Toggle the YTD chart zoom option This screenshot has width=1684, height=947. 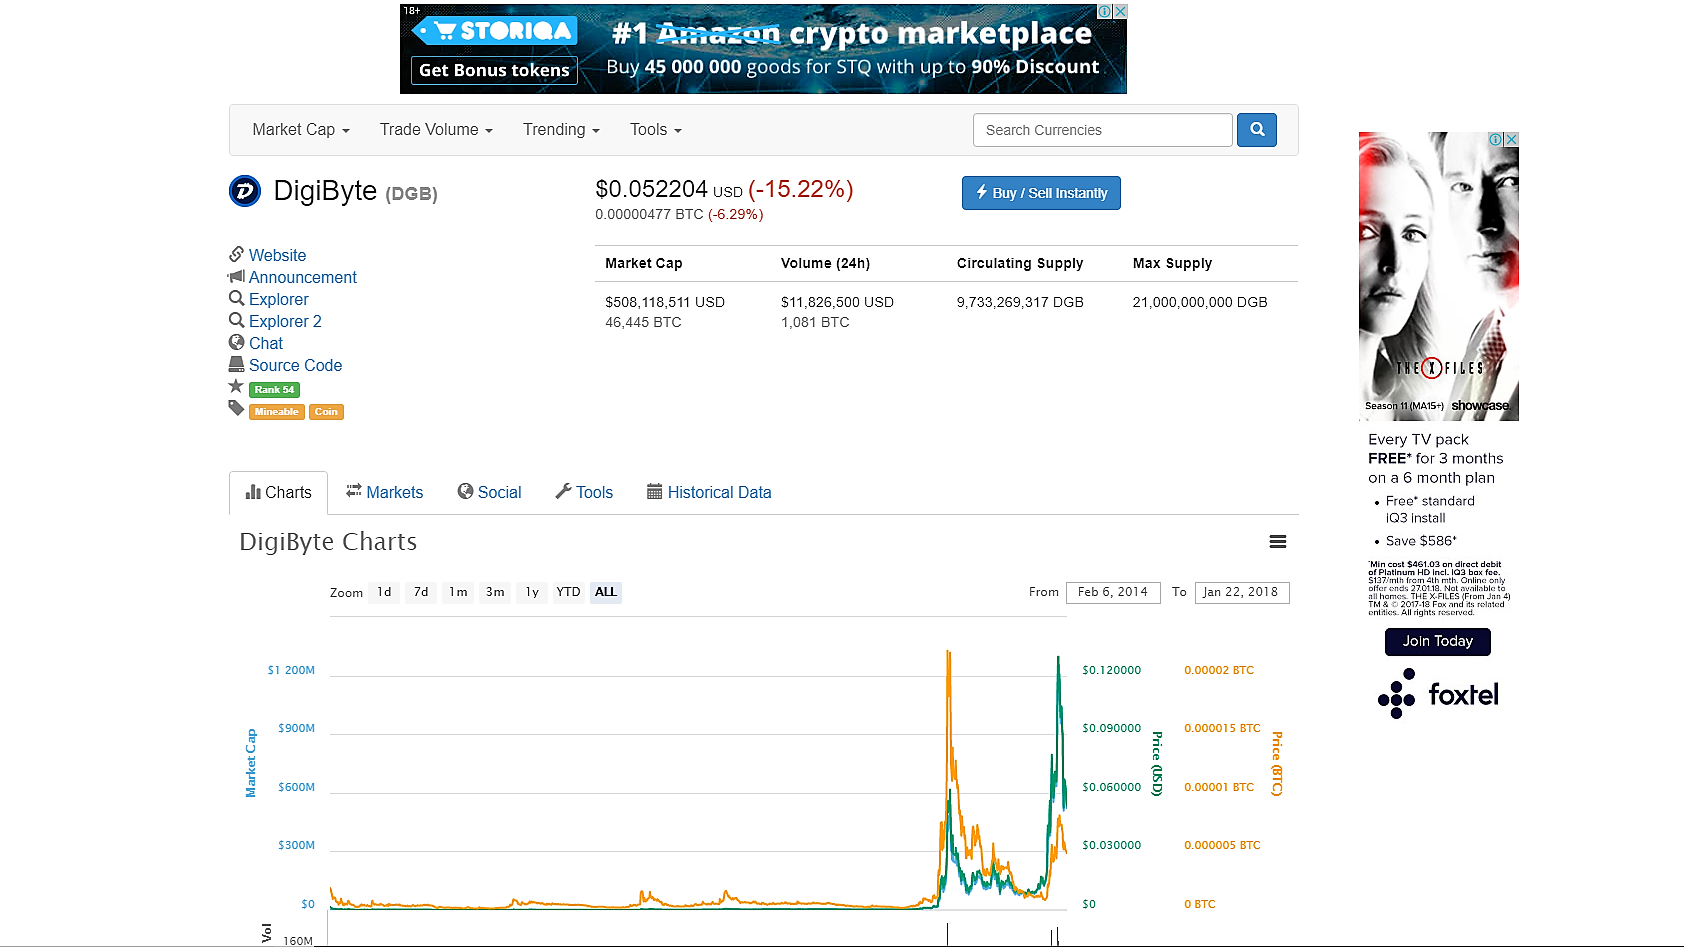coord(568,592)
